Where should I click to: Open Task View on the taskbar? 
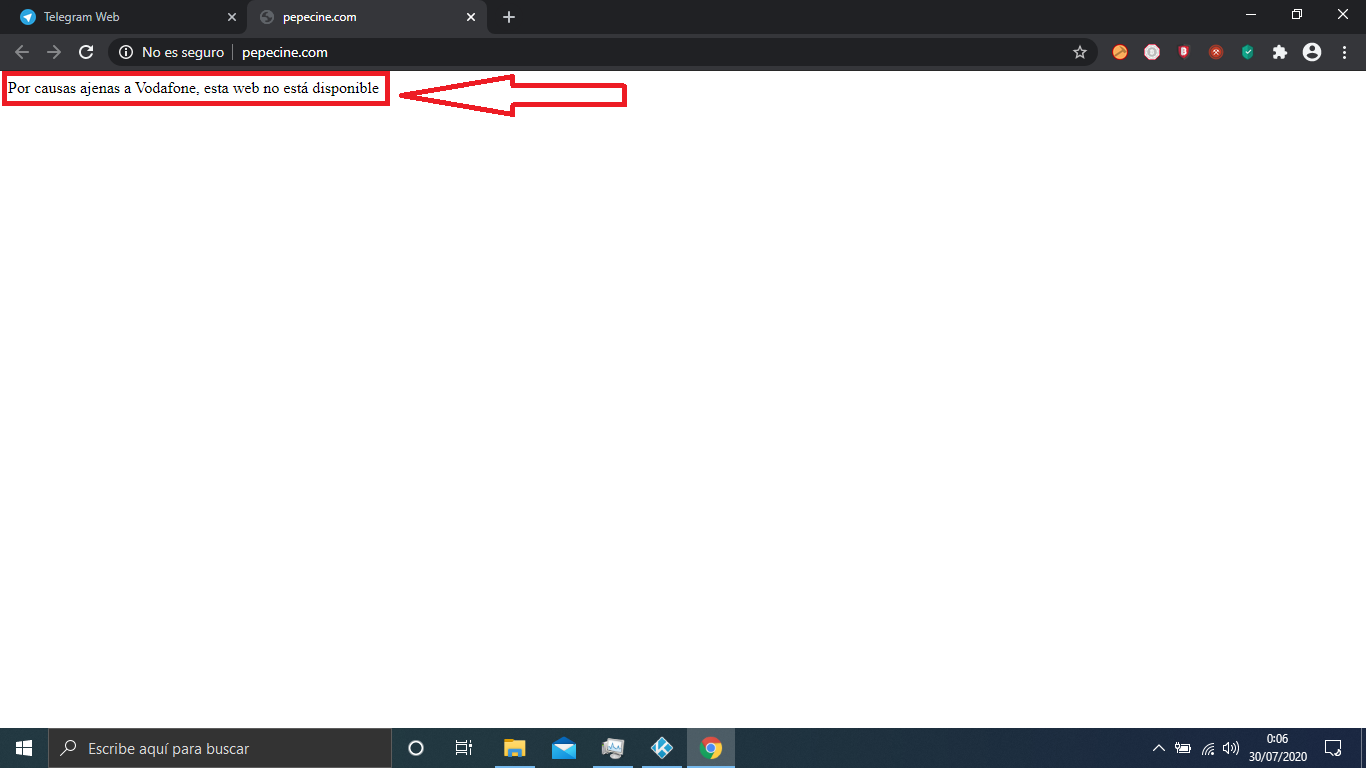pos(464,748)
